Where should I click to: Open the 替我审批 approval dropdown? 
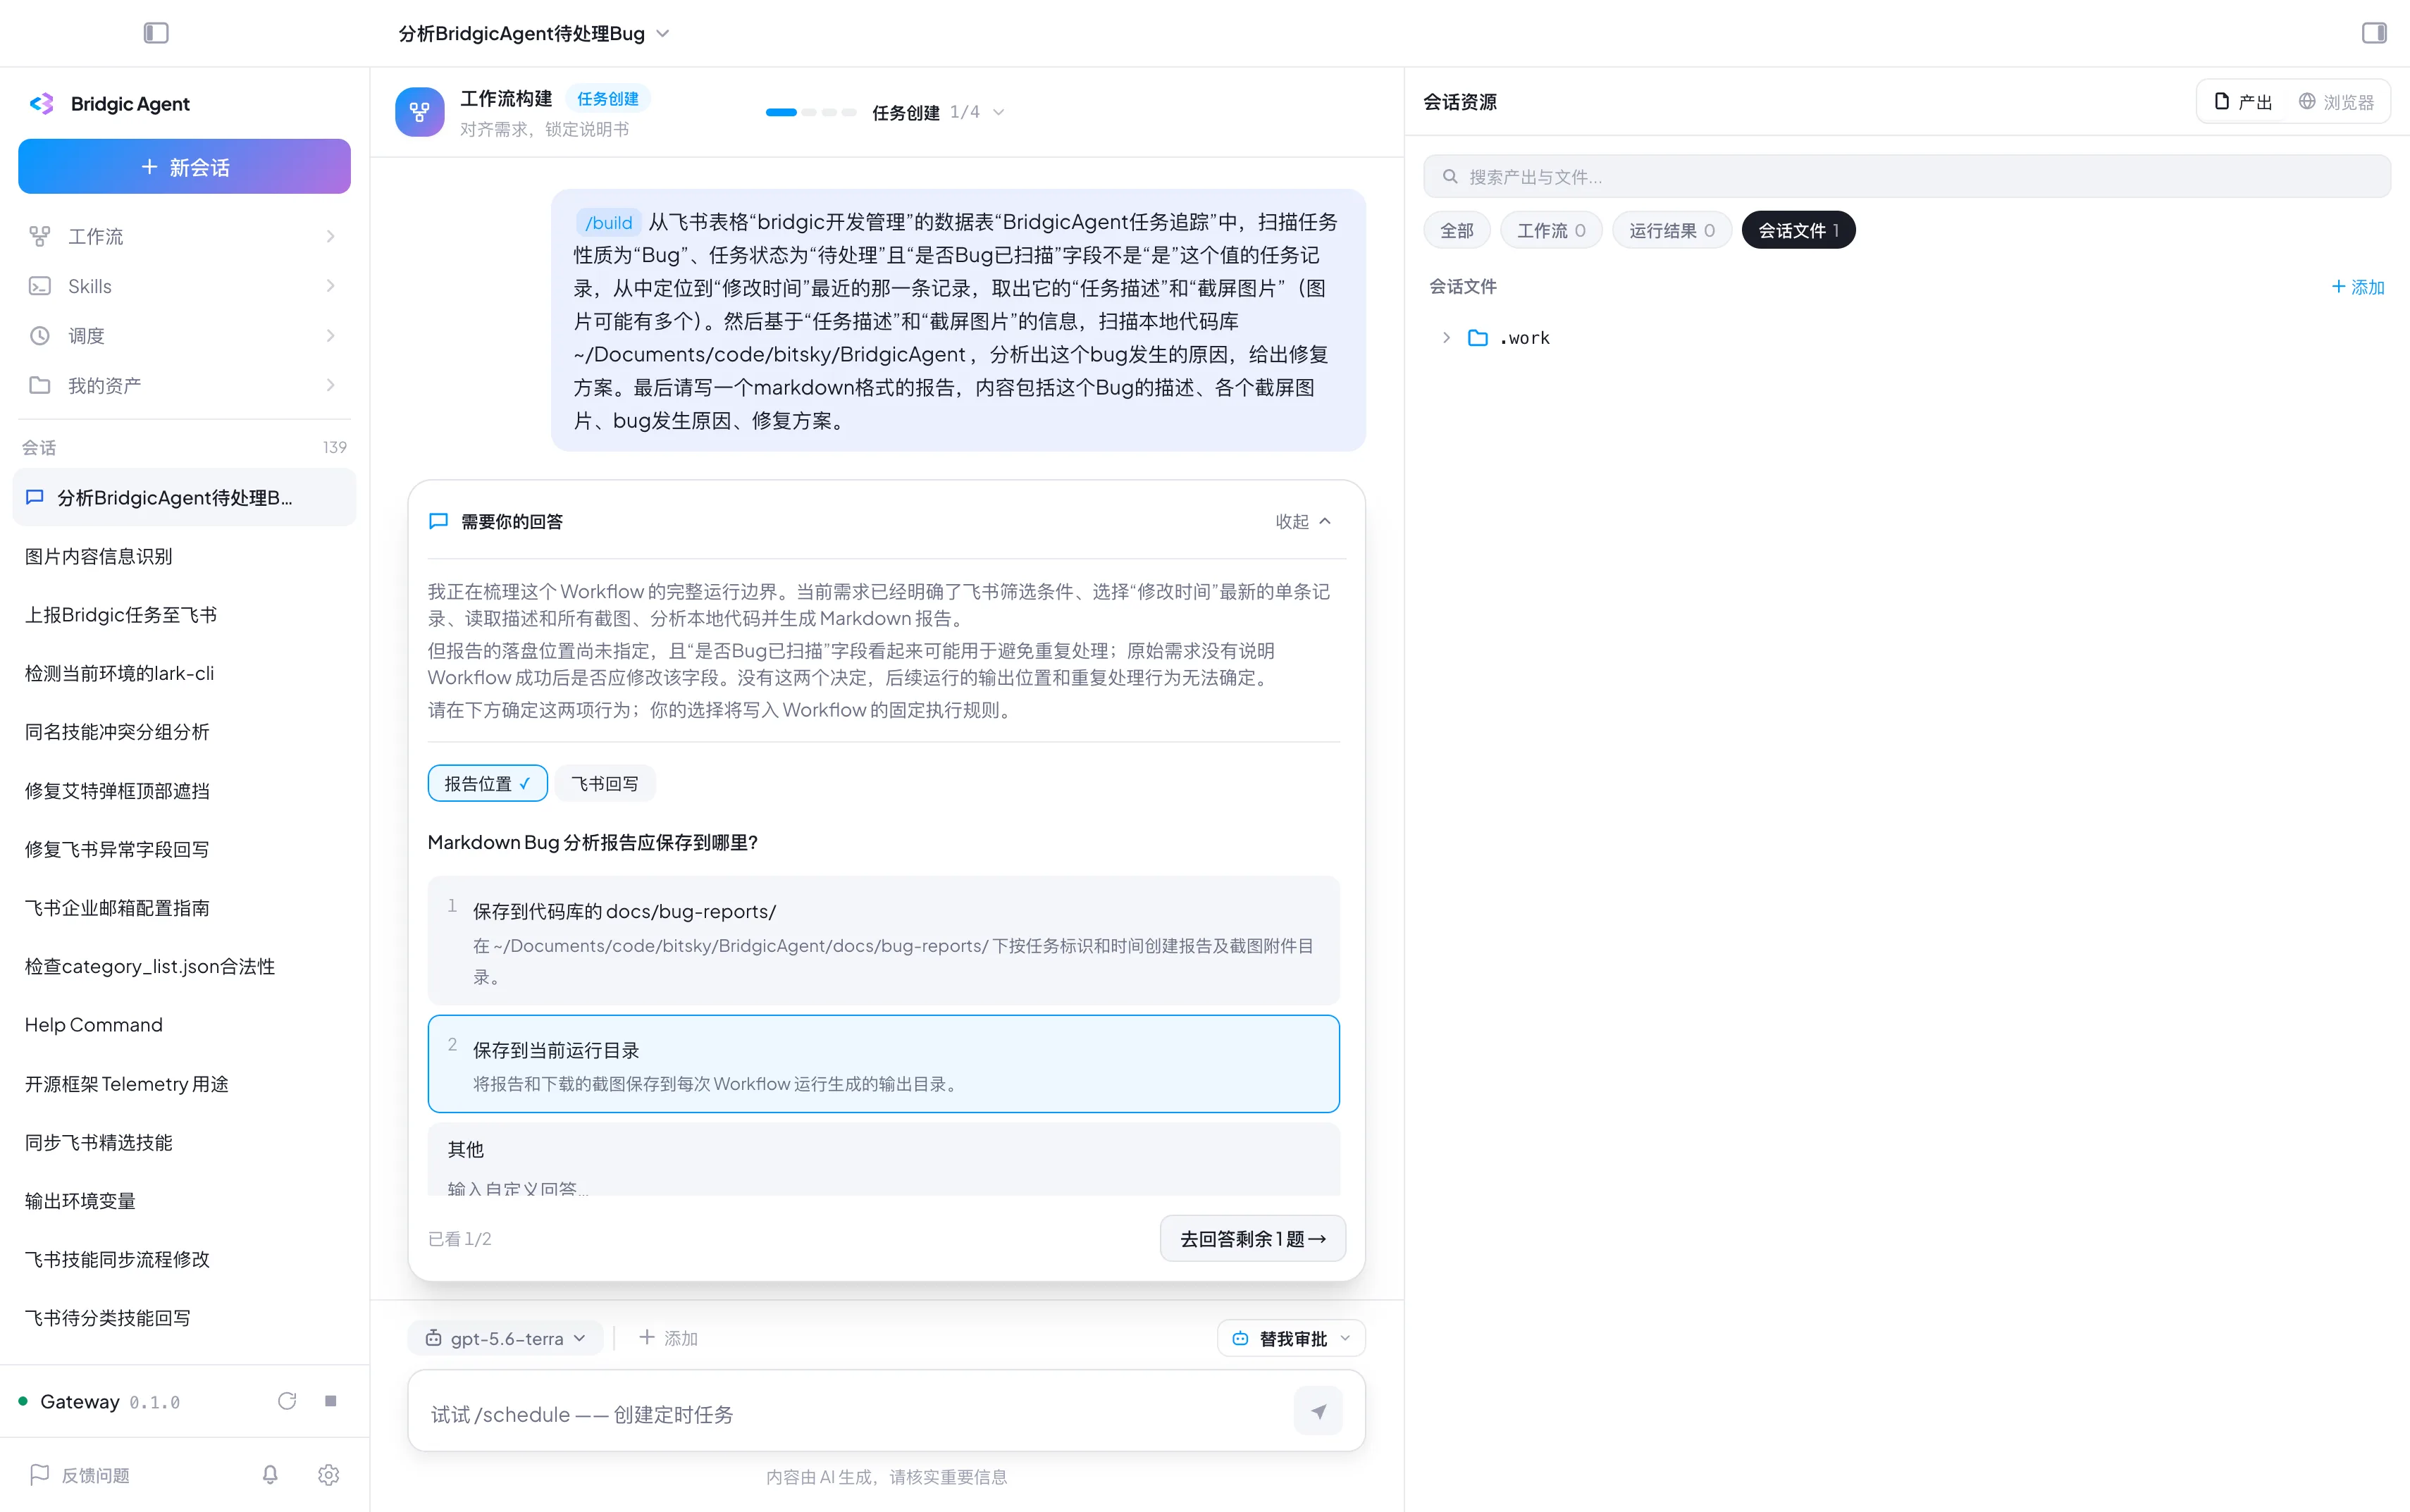tap(1291, 1338)
